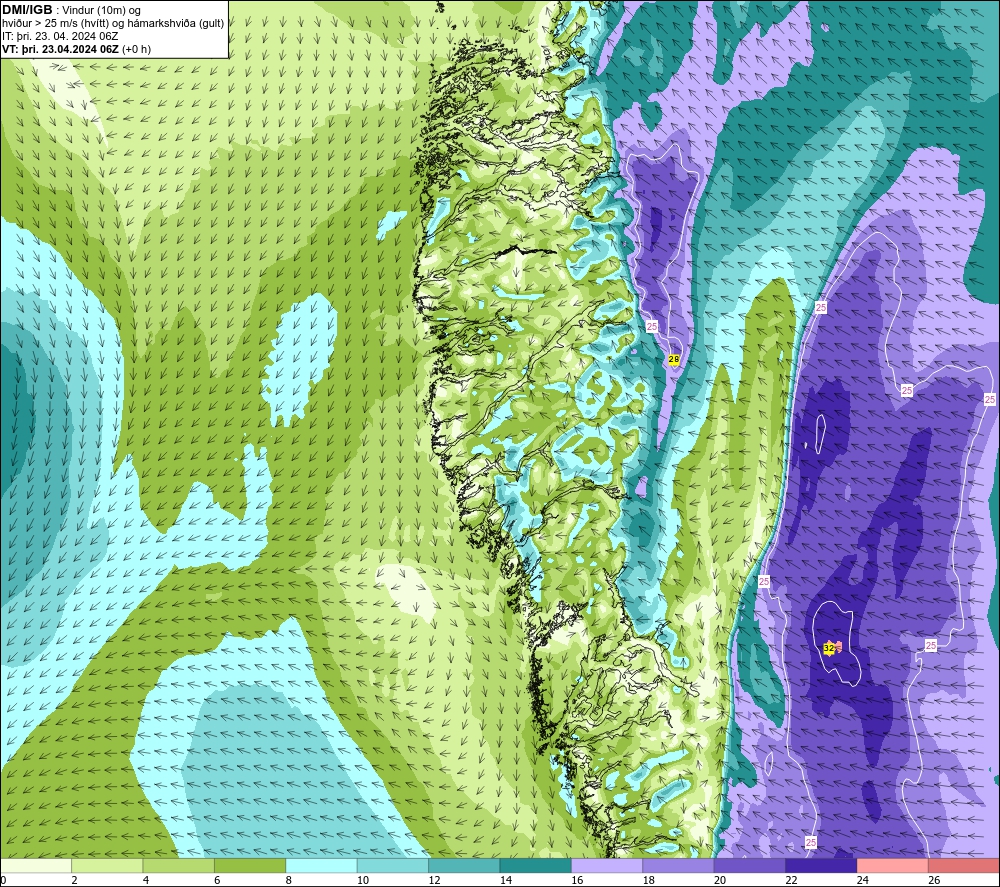Click the '12' label on the color scale

pyautogui.click(x=434, y=880)
